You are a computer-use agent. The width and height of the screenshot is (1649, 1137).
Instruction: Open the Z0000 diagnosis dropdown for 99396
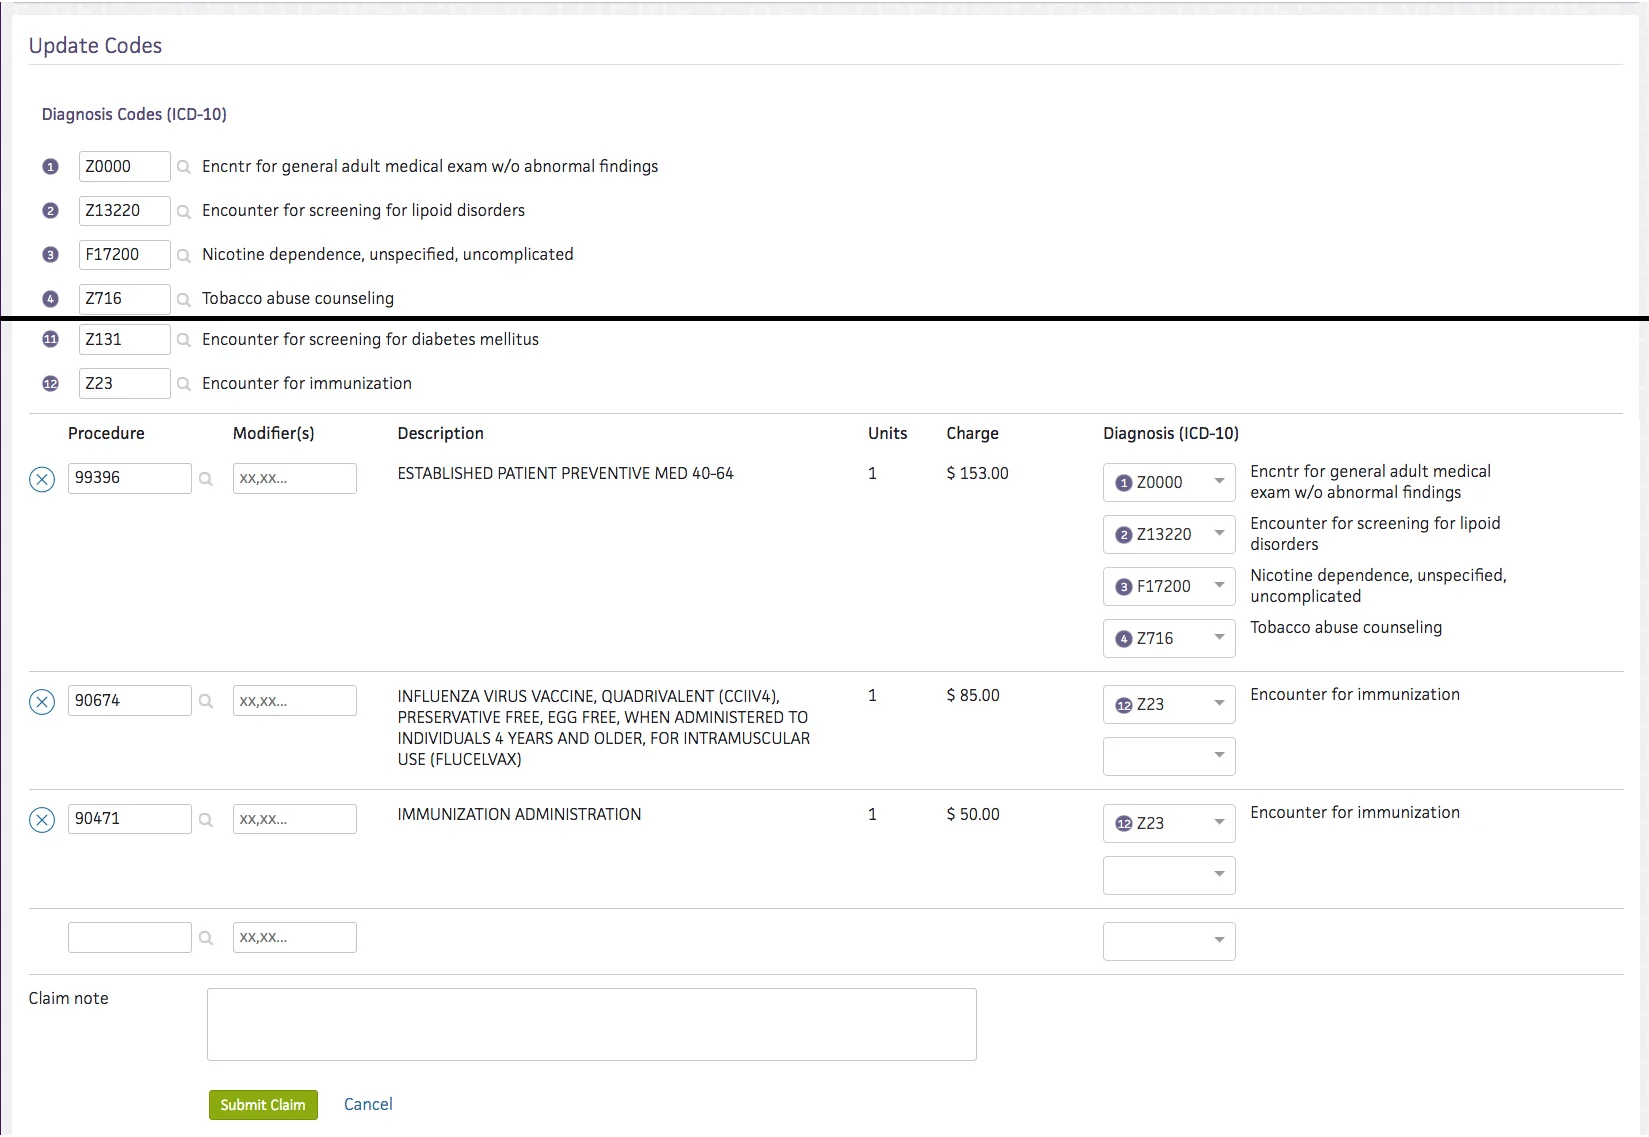click(1169, 482)
